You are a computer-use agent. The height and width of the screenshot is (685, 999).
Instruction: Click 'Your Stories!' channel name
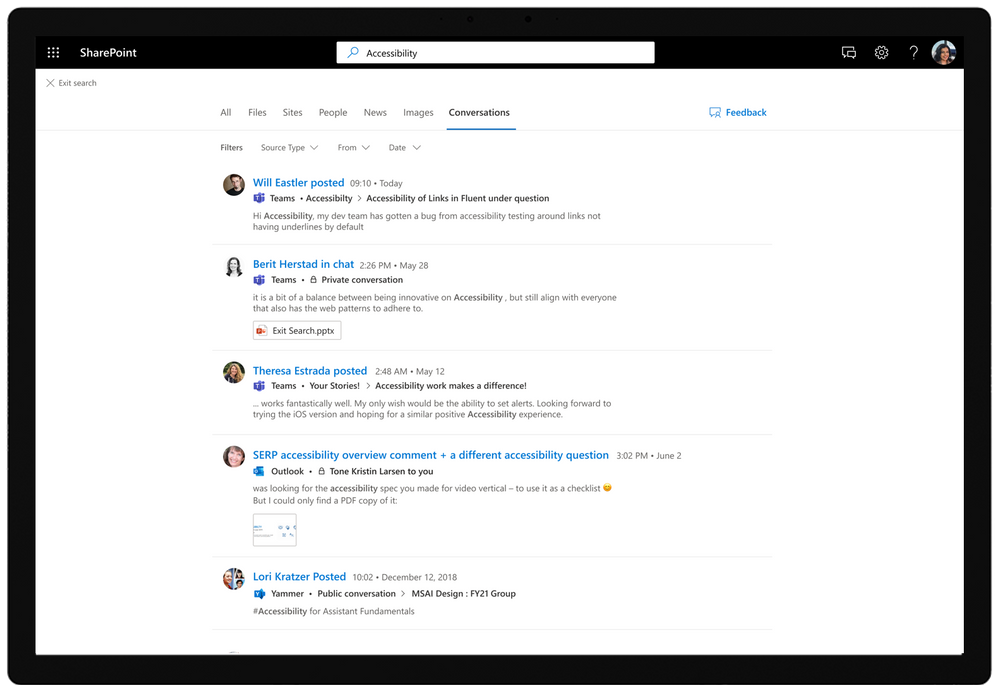(334, 386)
